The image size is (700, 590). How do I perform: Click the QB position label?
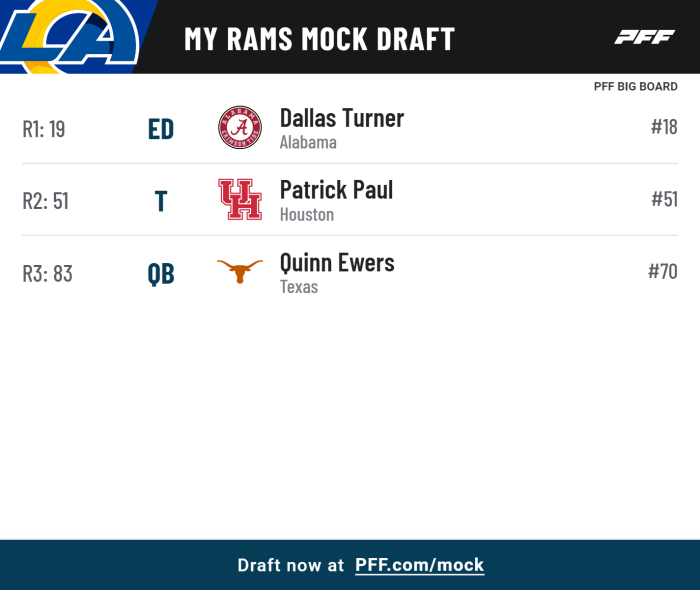(161, 274)
